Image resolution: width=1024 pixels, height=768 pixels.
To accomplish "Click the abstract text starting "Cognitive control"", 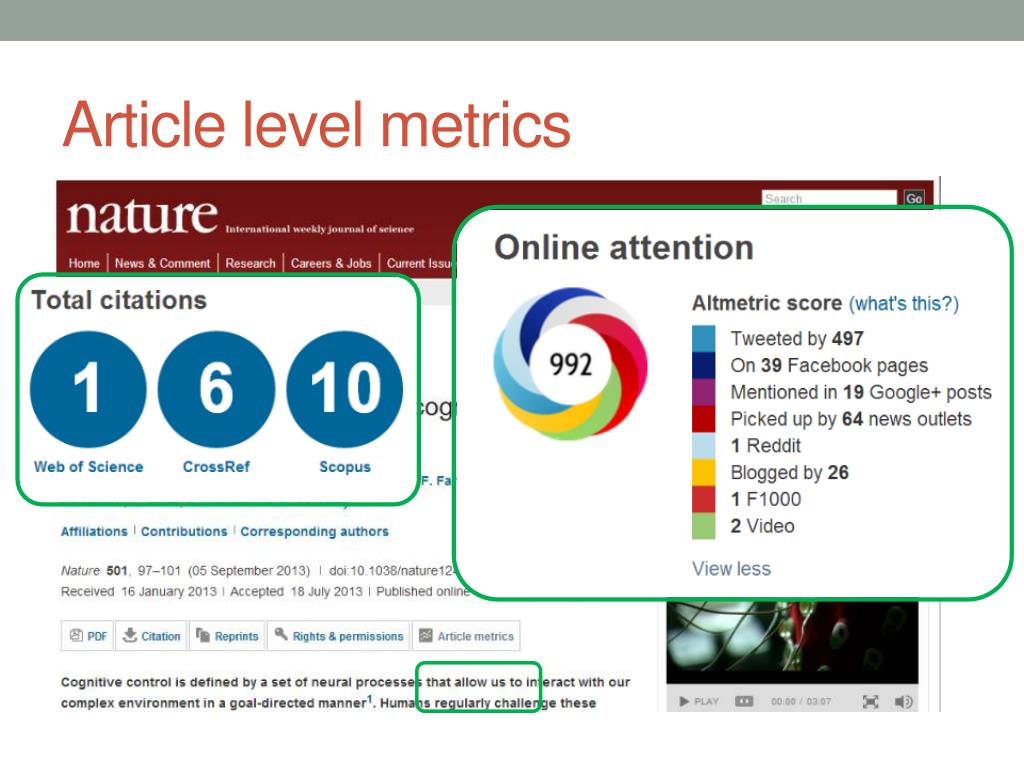I will click(x=345, y=692).
